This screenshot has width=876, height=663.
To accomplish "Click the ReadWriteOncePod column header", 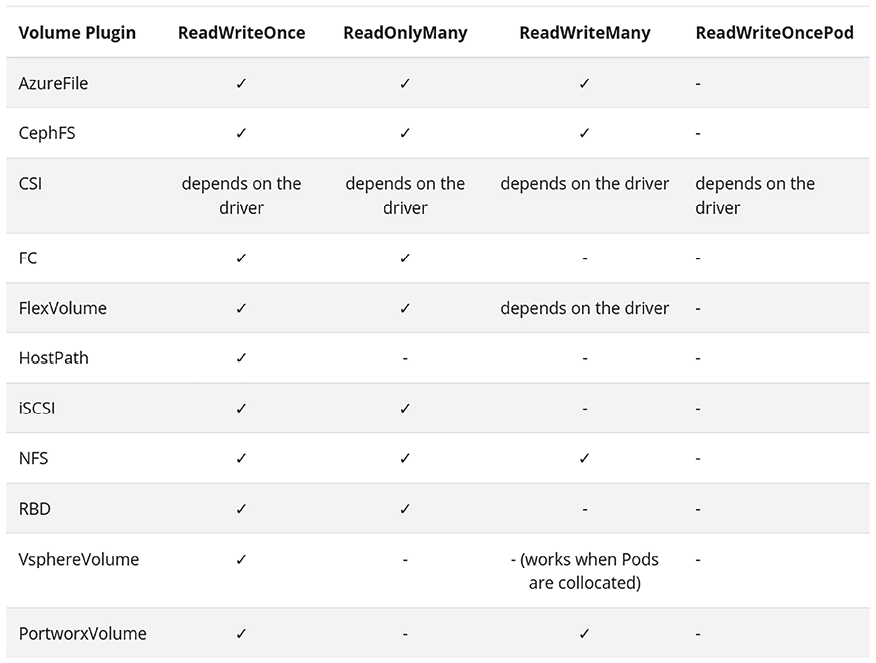I will coord(774,33).
